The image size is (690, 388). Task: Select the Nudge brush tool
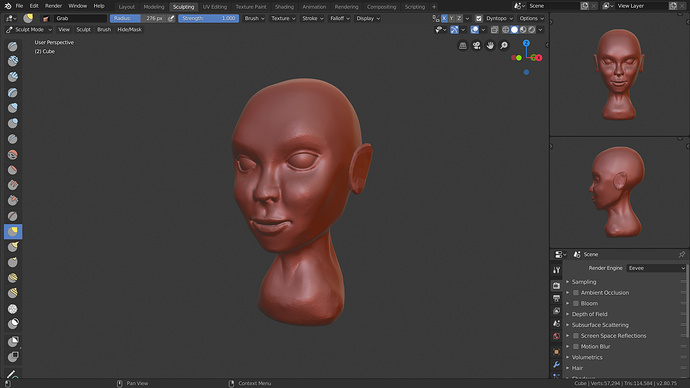(13, 278)
